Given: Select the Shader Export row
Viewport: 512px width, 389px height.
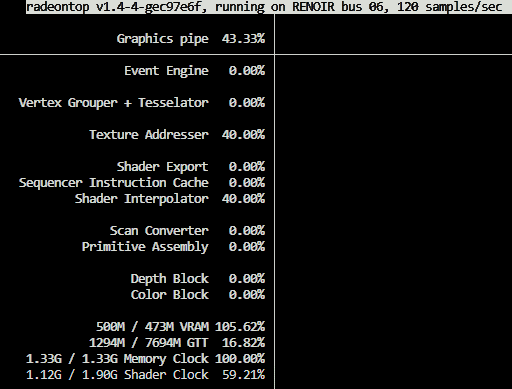Looking at the screenshot, I should click(191, 167).
